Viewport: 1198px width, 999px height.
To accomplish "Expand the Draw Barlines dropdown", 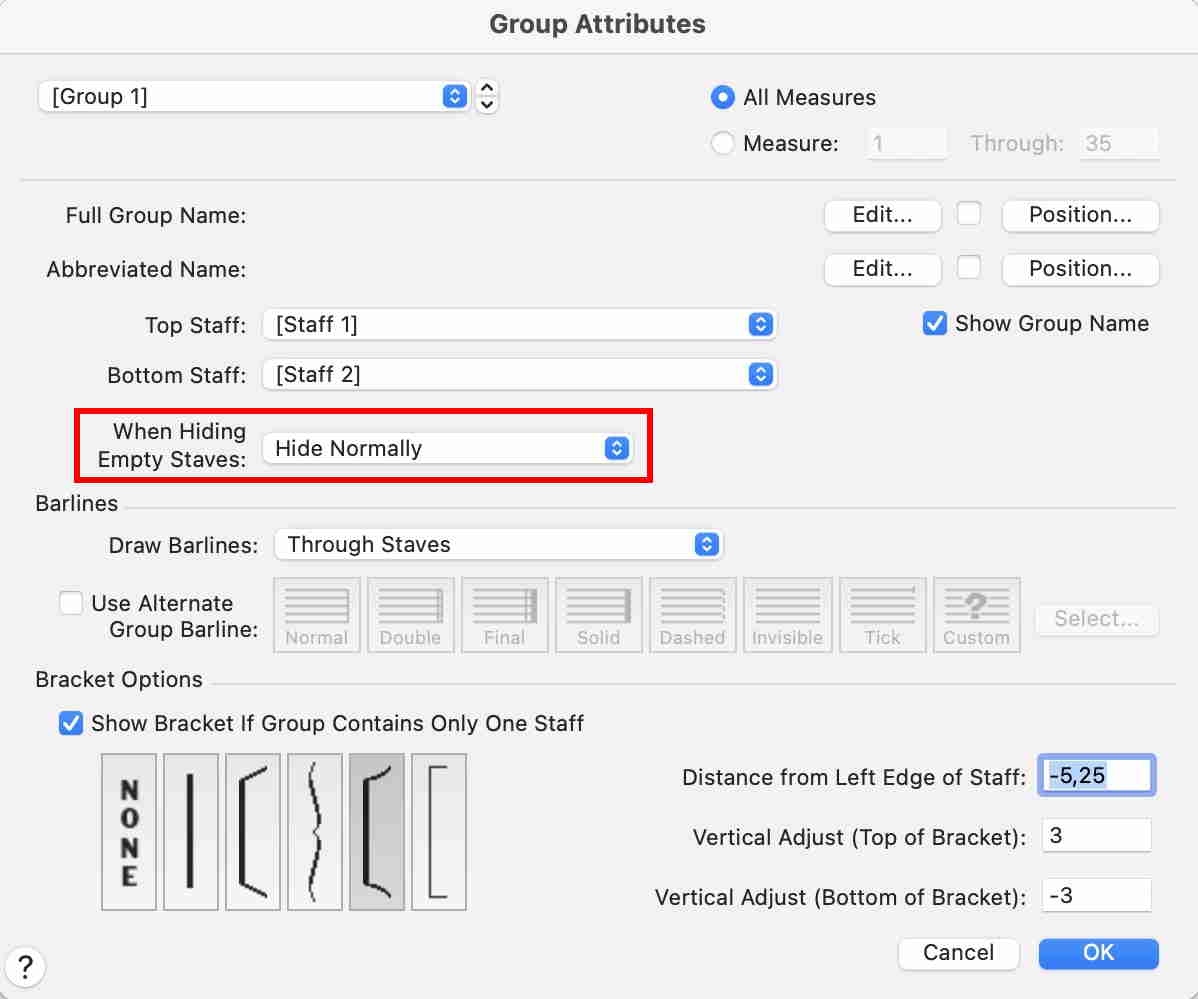I will (x=498, y=545).
